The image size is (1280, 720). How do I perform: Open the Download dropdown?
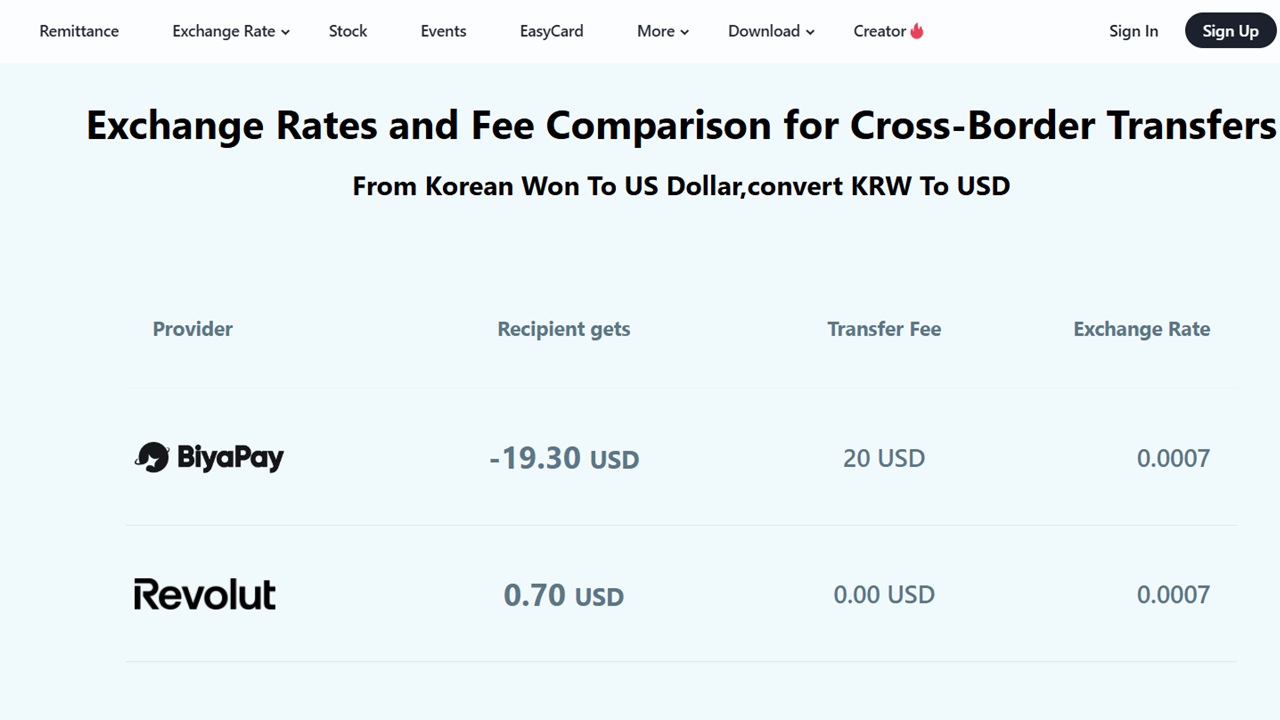[771, 31]
